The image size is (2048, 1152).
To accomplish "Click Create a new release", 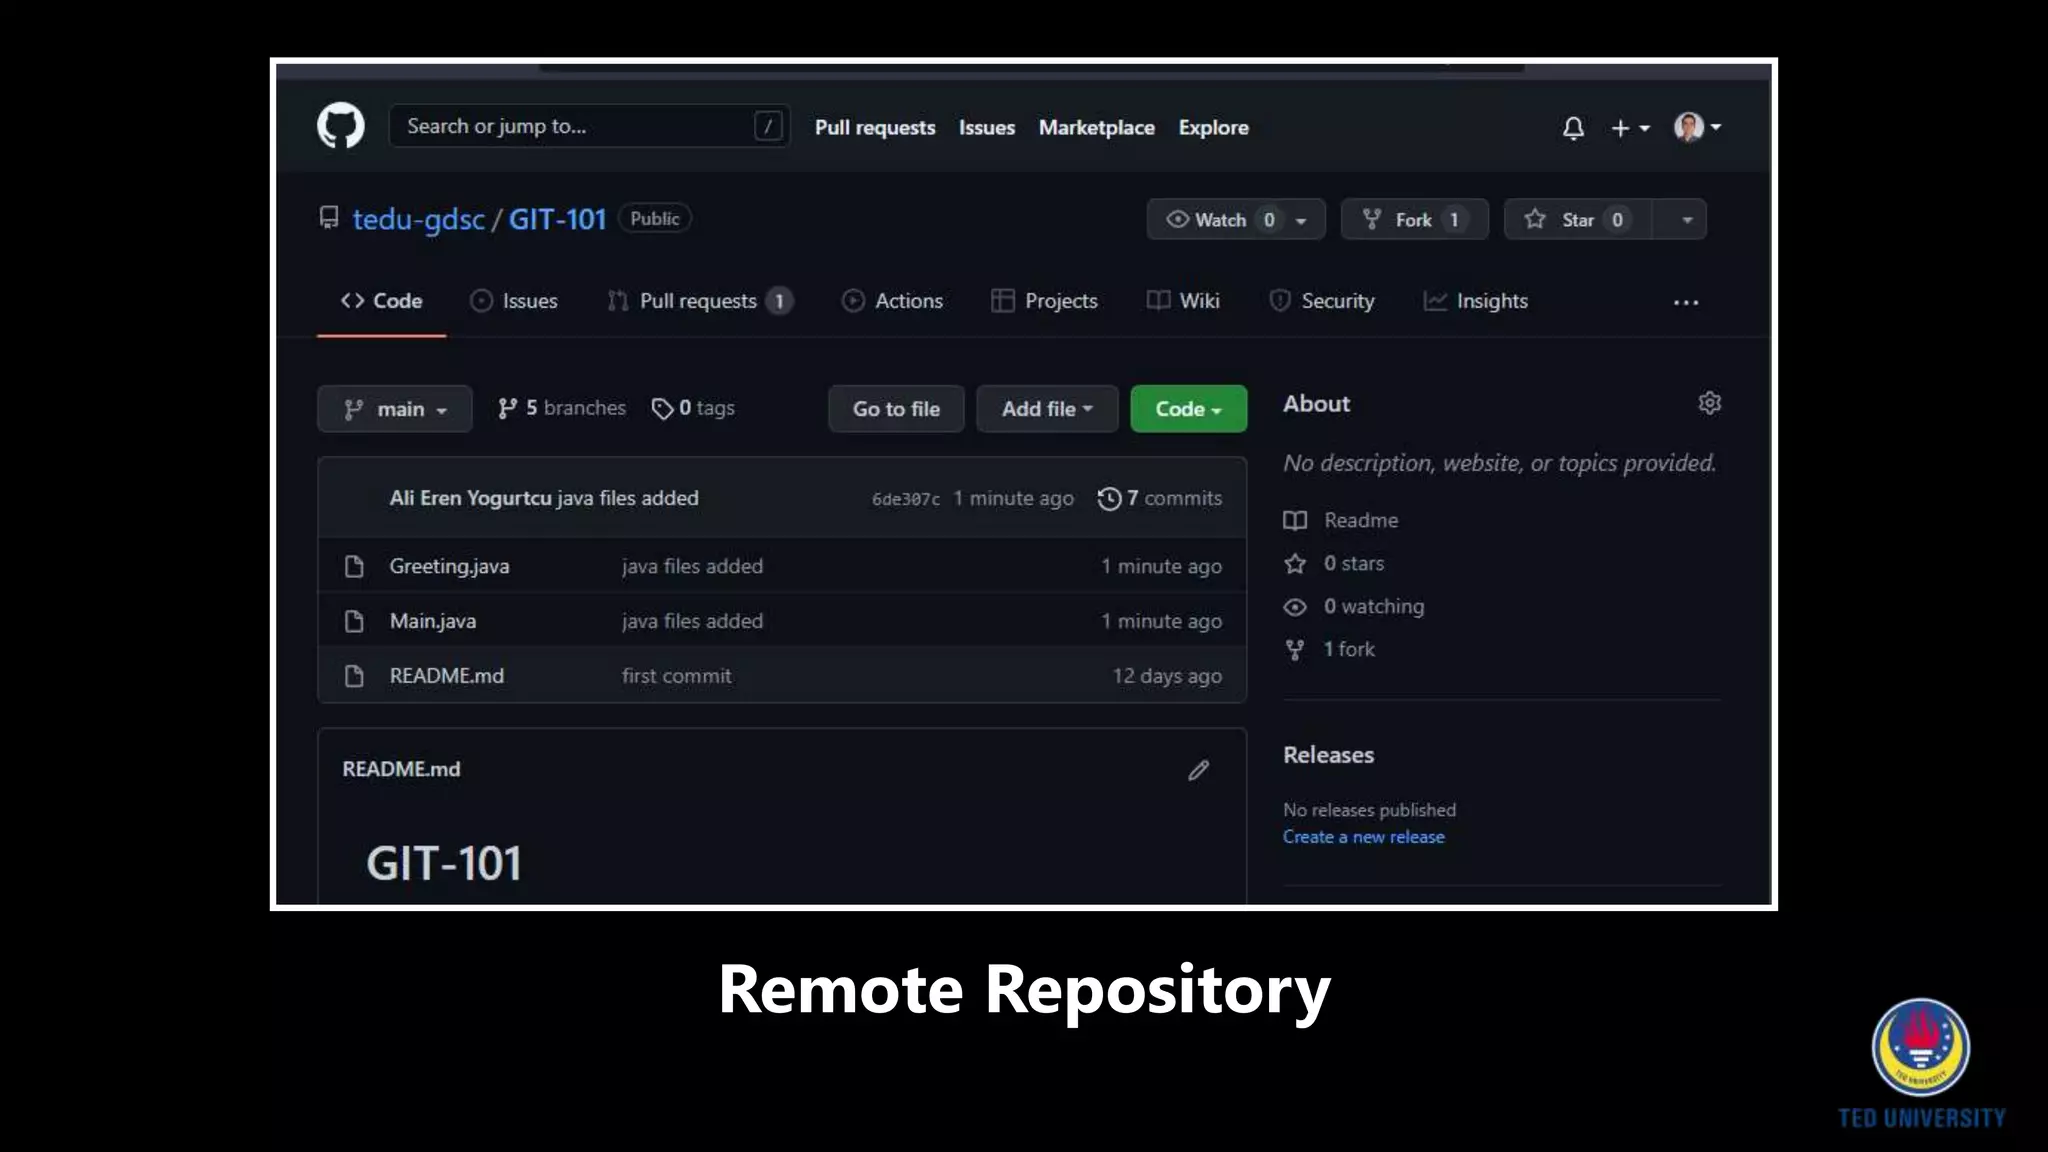I will (1363, 837).
